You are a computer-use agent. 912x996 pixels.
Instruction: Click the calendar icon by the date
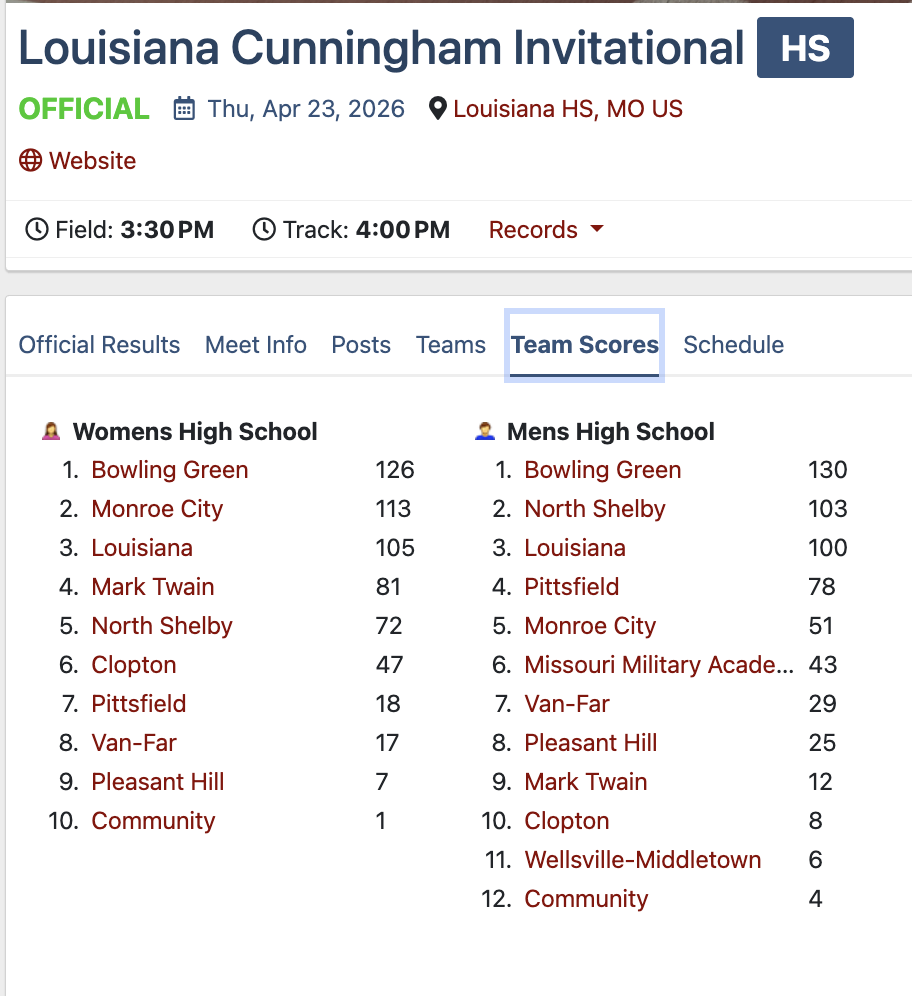[184, 109]
